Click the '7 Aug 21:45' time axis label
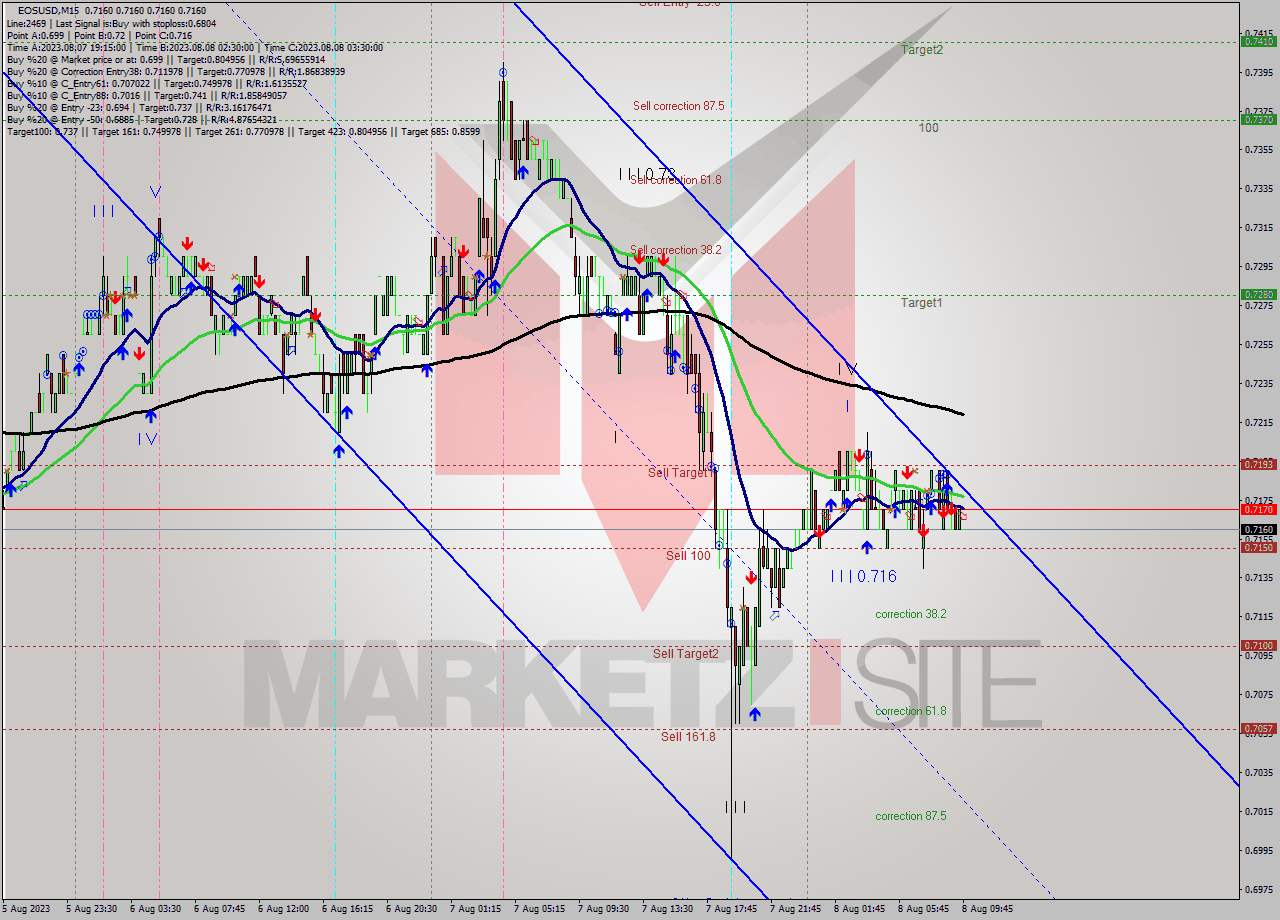This screenshot has width=1280, height=920. [x=795, y=909]
